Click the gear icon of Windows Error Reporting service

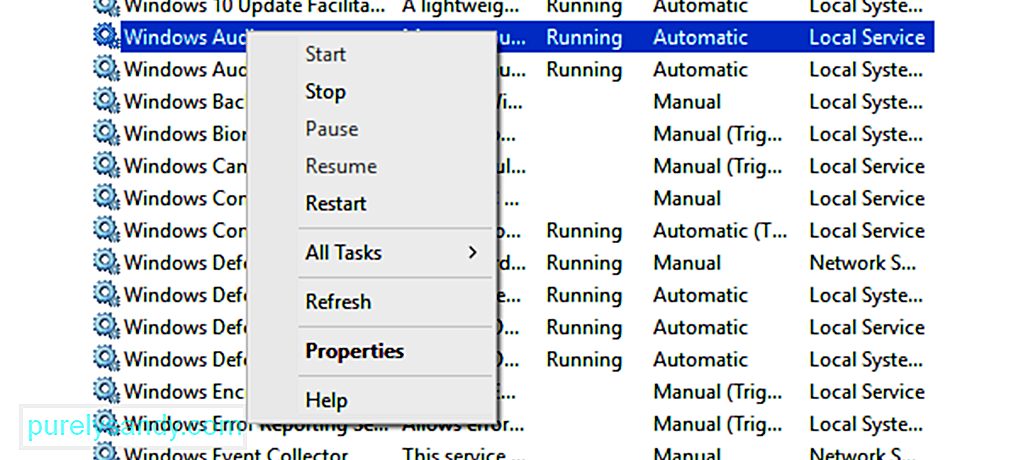pyautogui.click(x=106, y=423)
